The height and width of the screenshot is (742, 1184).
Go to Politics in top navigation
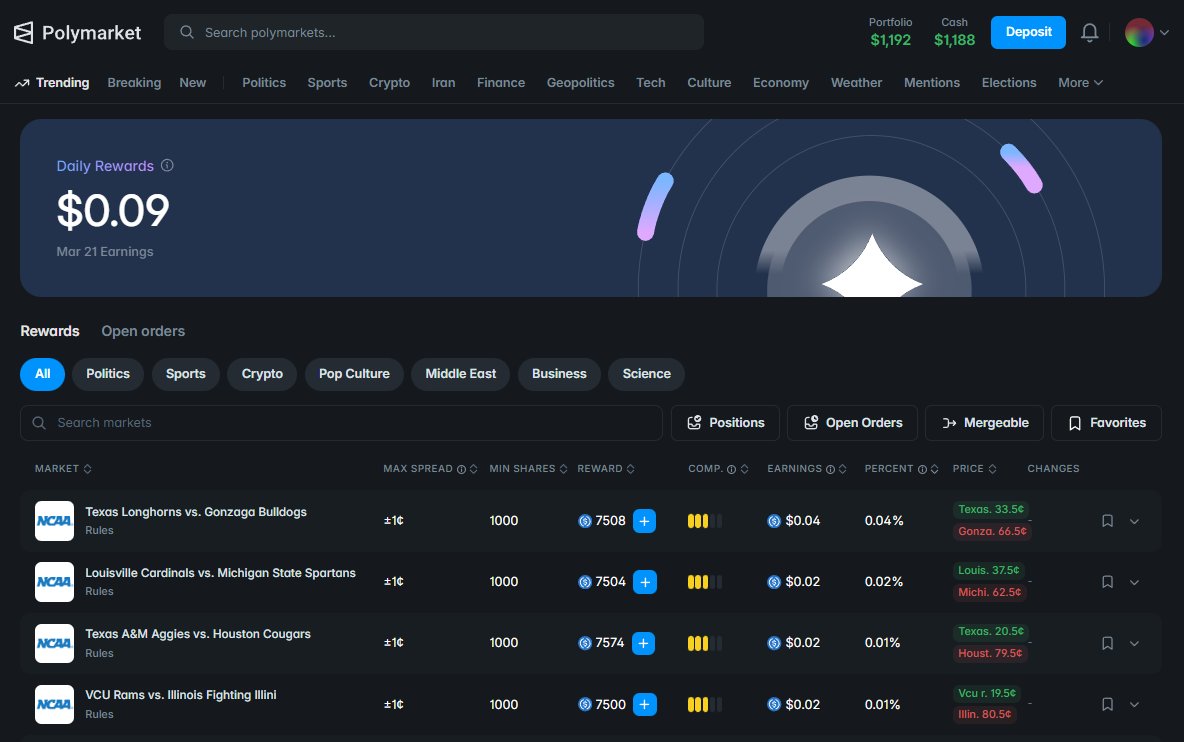coord(264,82)
